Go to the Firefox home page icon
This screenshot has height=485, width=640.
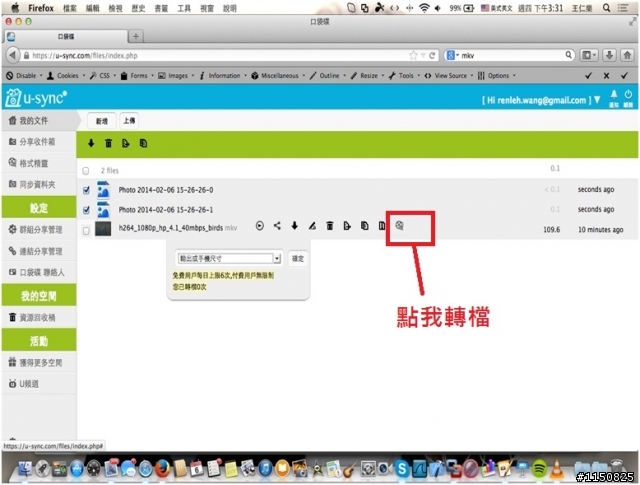tap(627, 55)
